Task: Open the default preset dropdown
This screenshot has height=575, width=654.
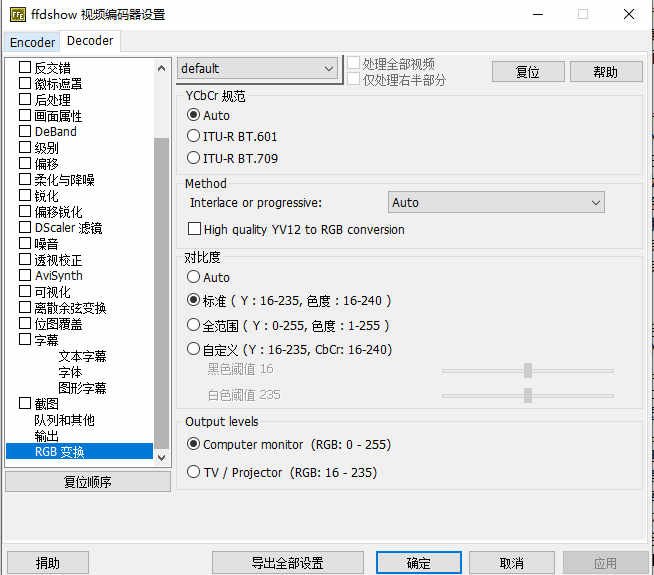Action: point(258,68)
